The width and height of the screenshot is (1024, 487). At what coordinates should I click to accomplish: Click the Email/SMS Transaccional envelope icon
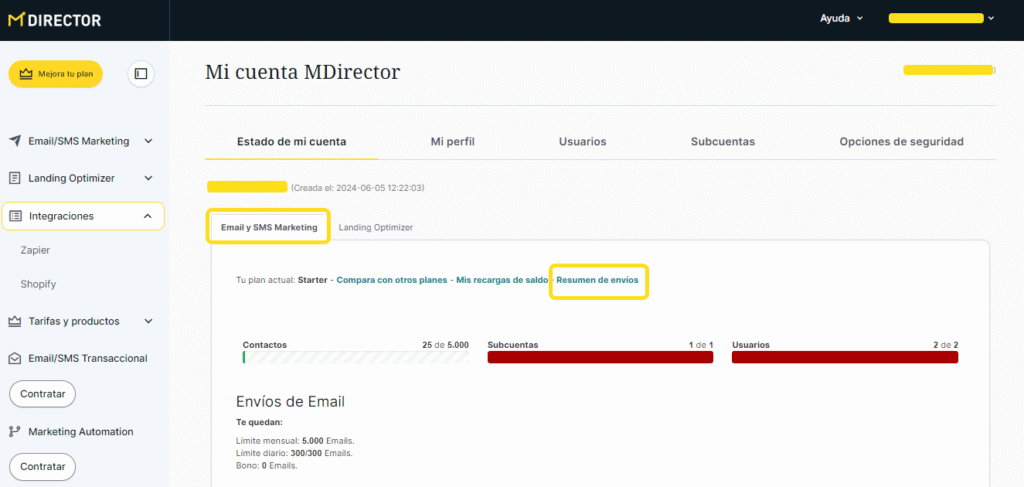pyautogui.click(x=15, y=358)
